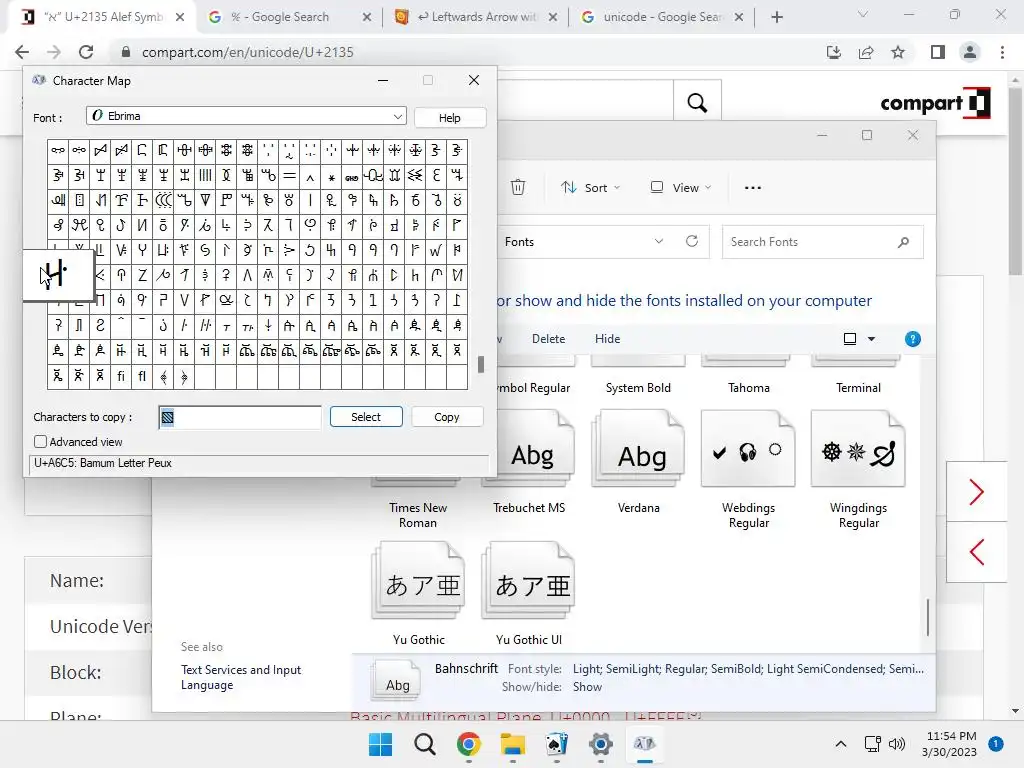Click the red previous arrow on compart page
The width and height of the screenshot is (1024, 768).
(976, 552)
